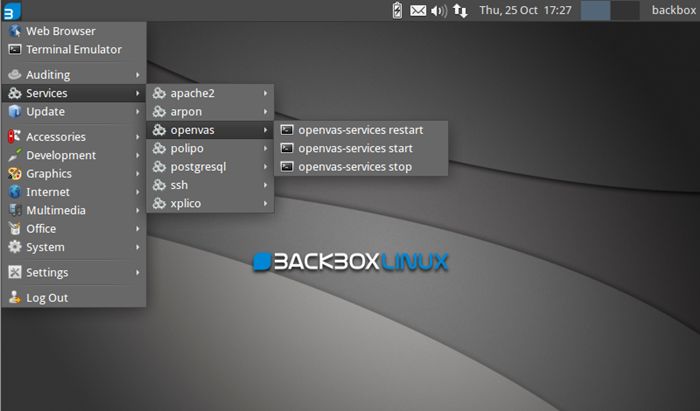This screenshot has height=411, width=700.
Task: Expand the Accessories submenu arrow
Action: 138,137
